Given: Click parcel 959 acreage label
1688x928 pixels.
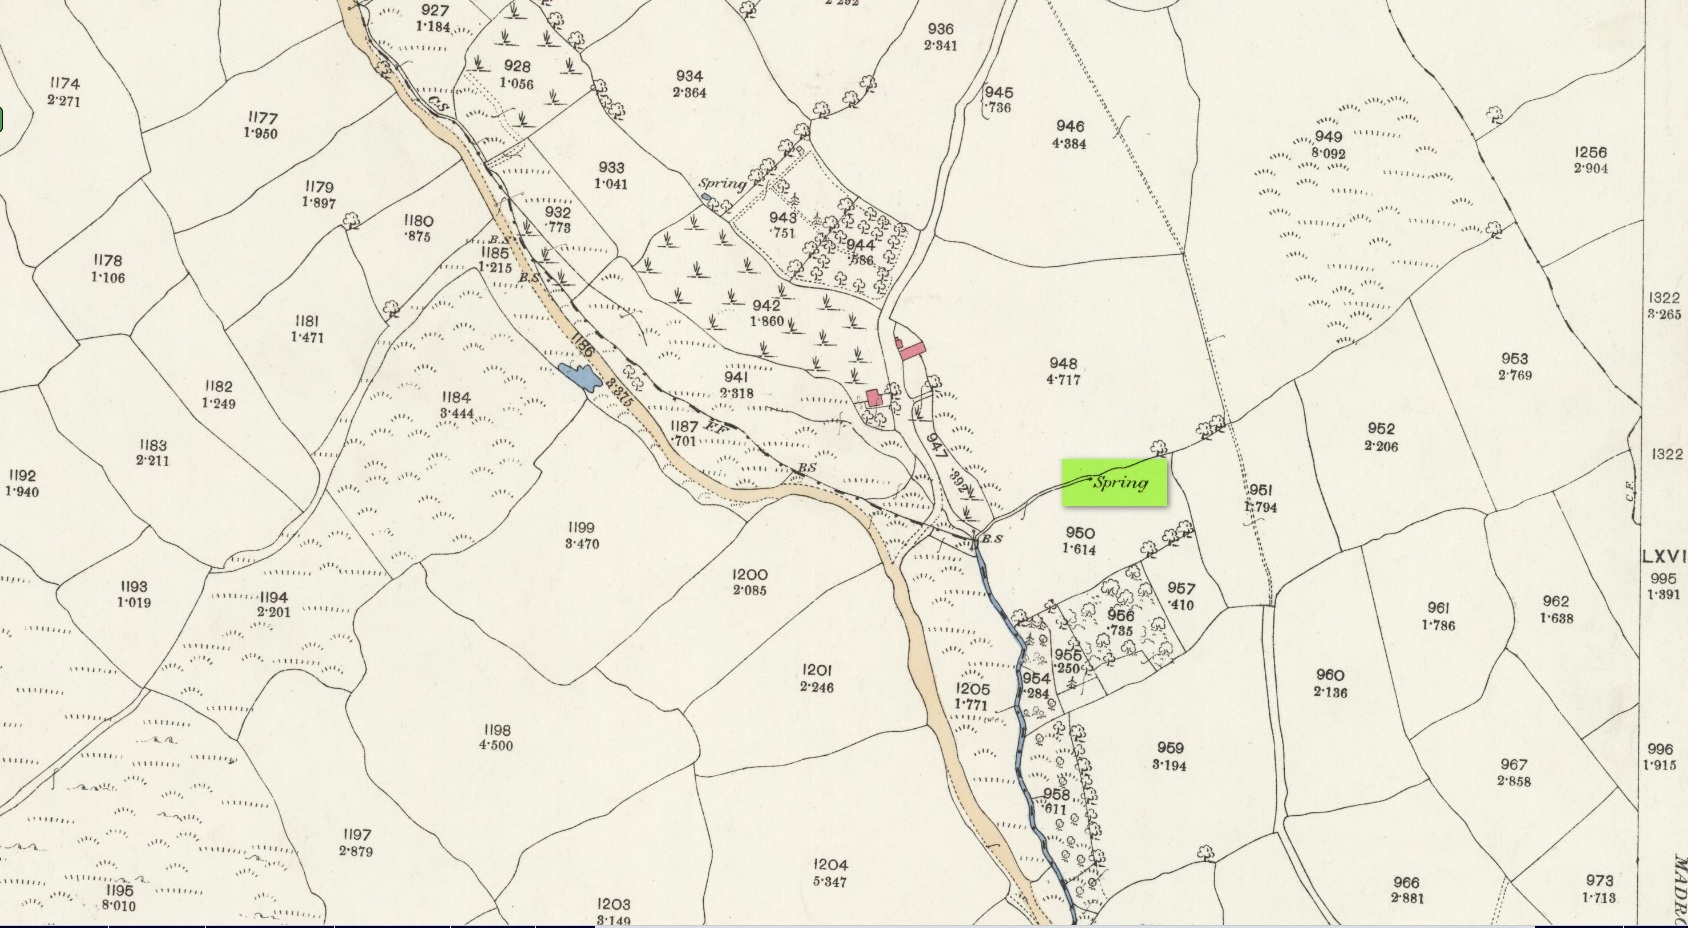Looking at the screenshot, I should [1169, 765].
